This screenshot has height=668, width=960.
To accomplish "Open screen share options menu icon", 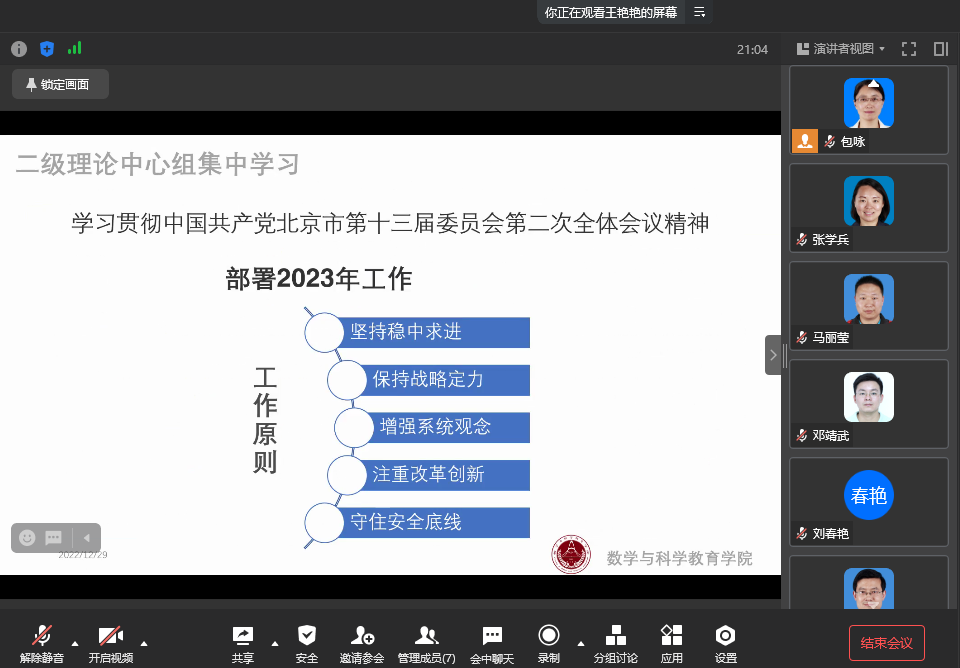I will click(699, 12).
